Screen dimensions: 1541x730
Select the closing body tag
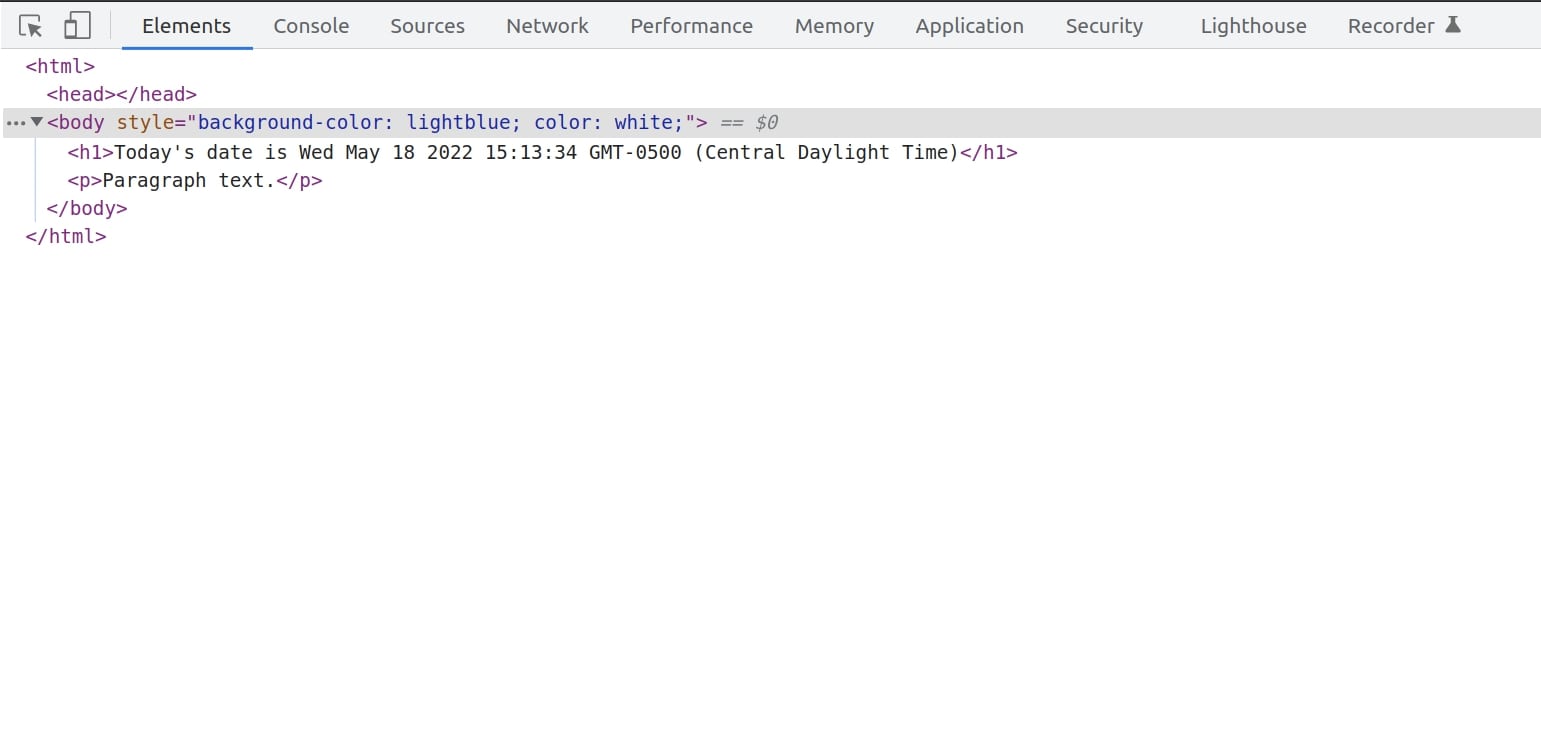pyautogui.click(x=87, y=209)
